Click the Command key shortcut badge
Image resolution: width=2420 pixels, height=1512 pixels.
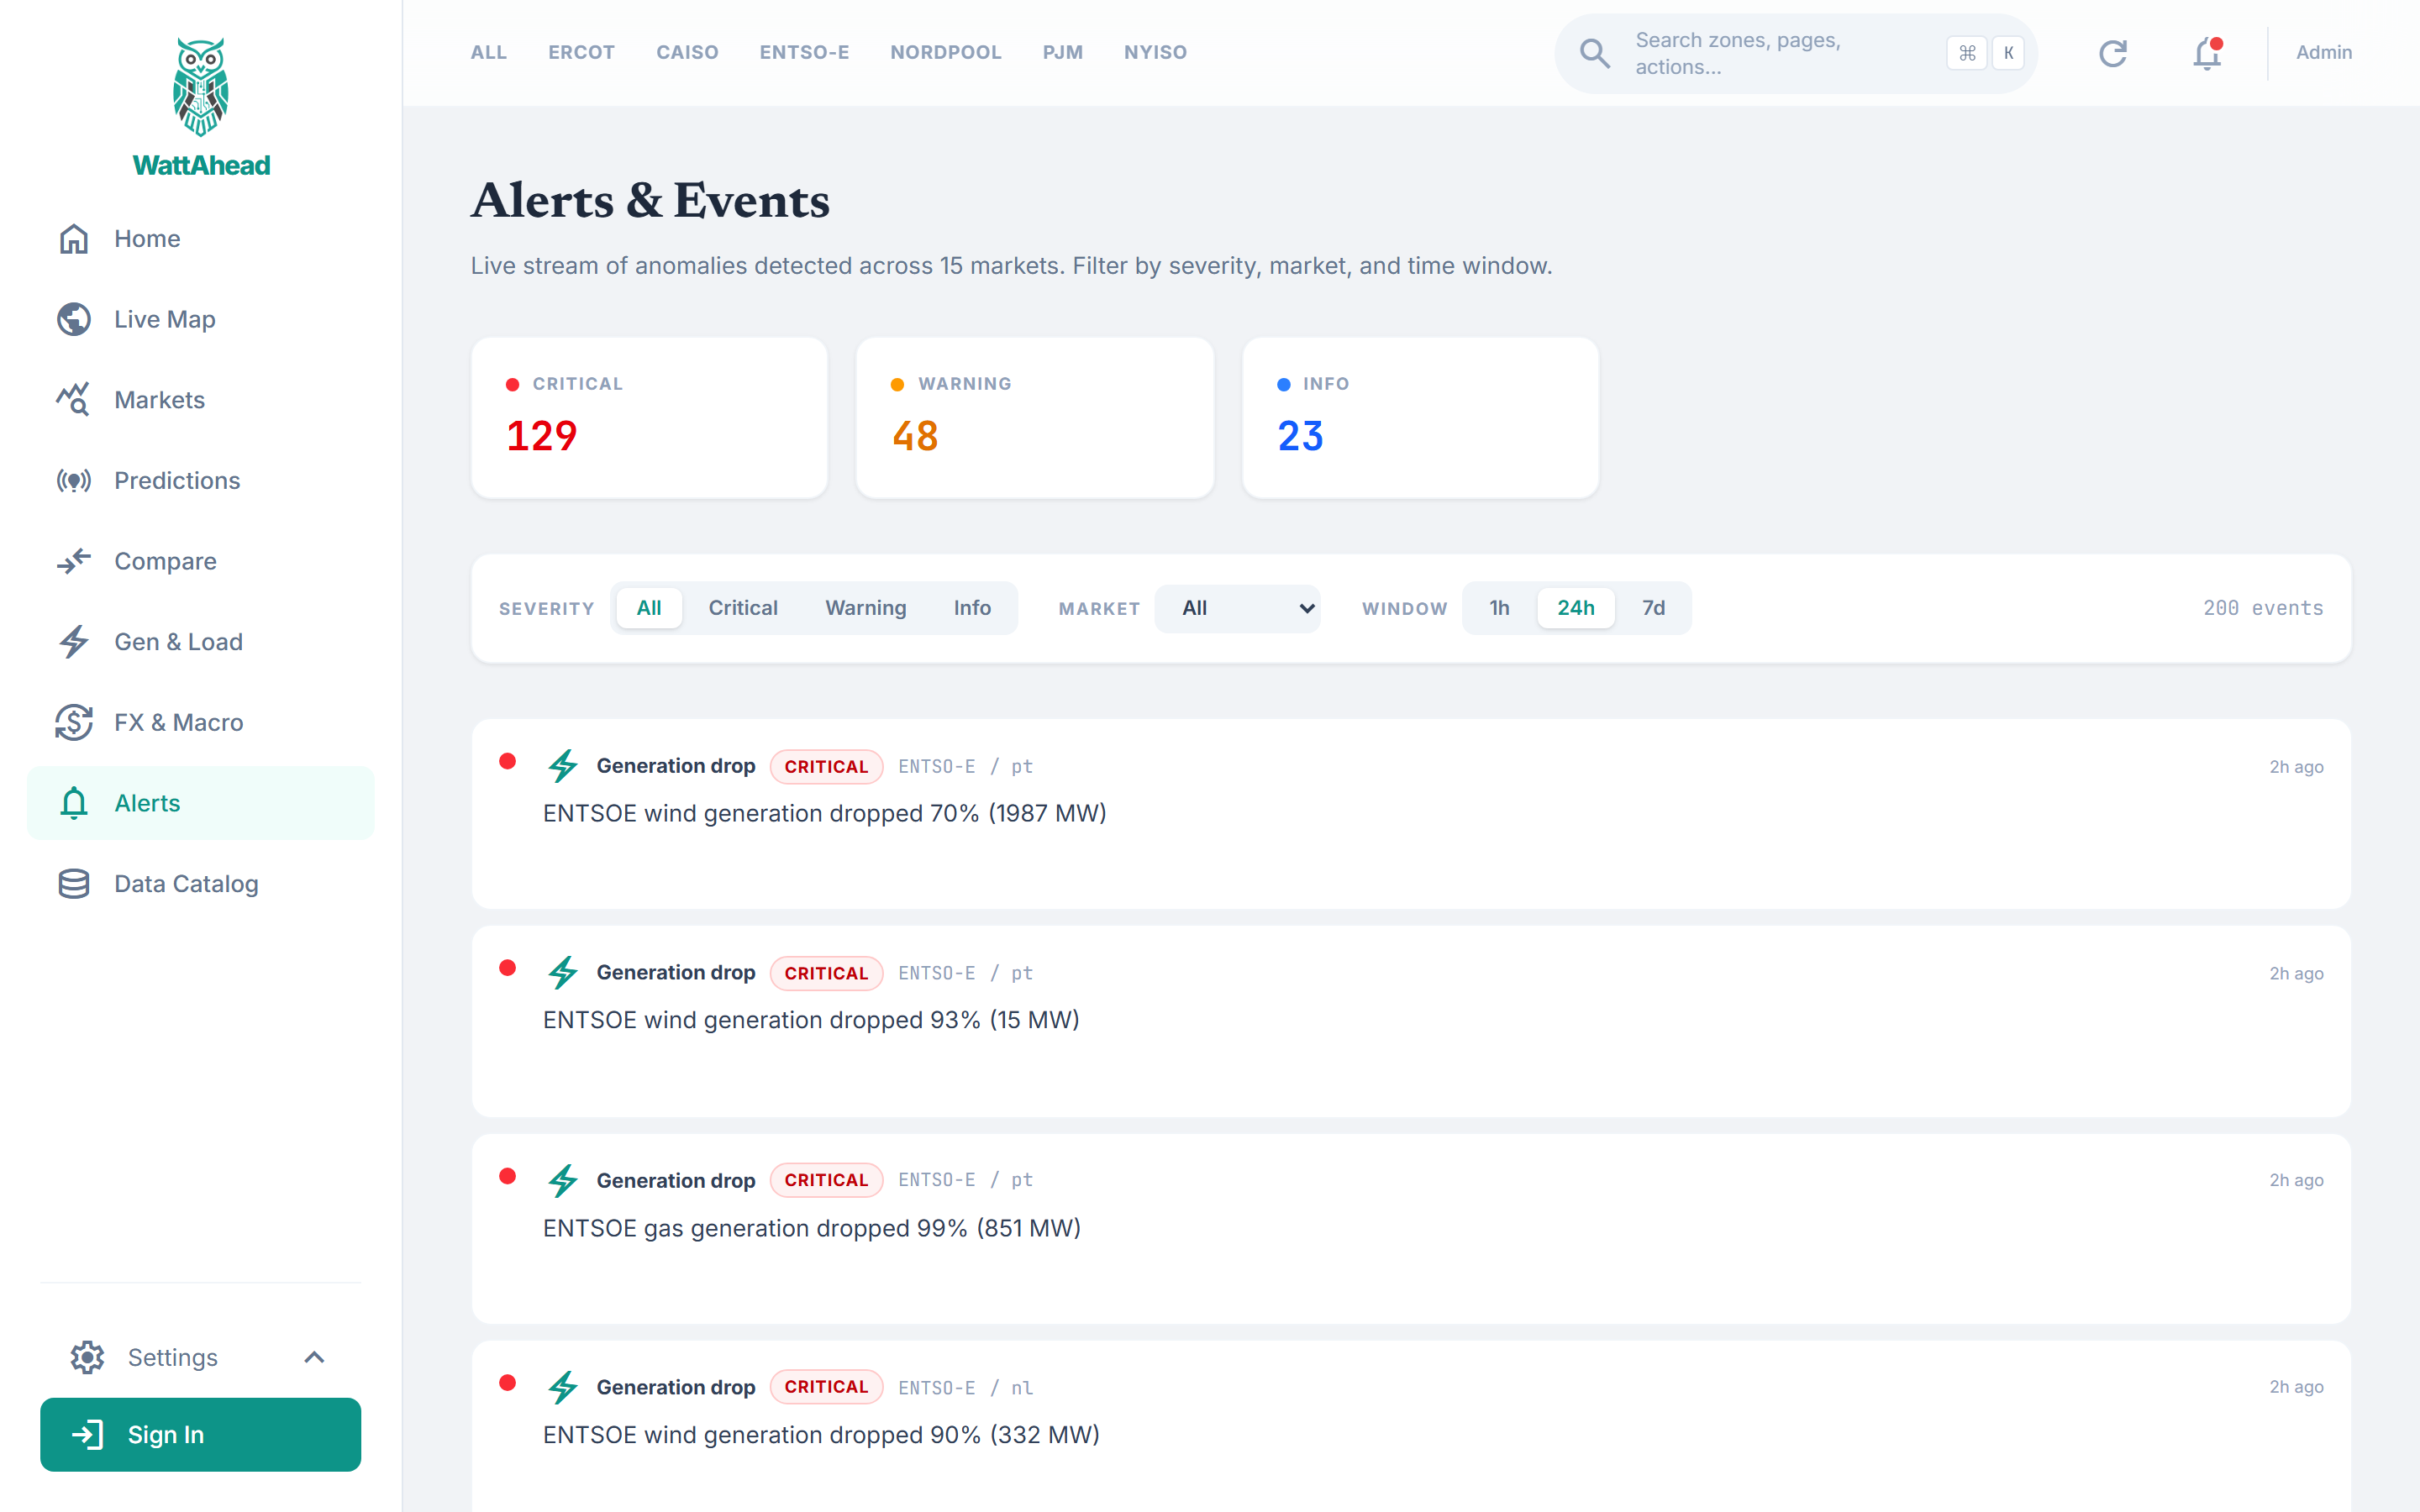1967,53
